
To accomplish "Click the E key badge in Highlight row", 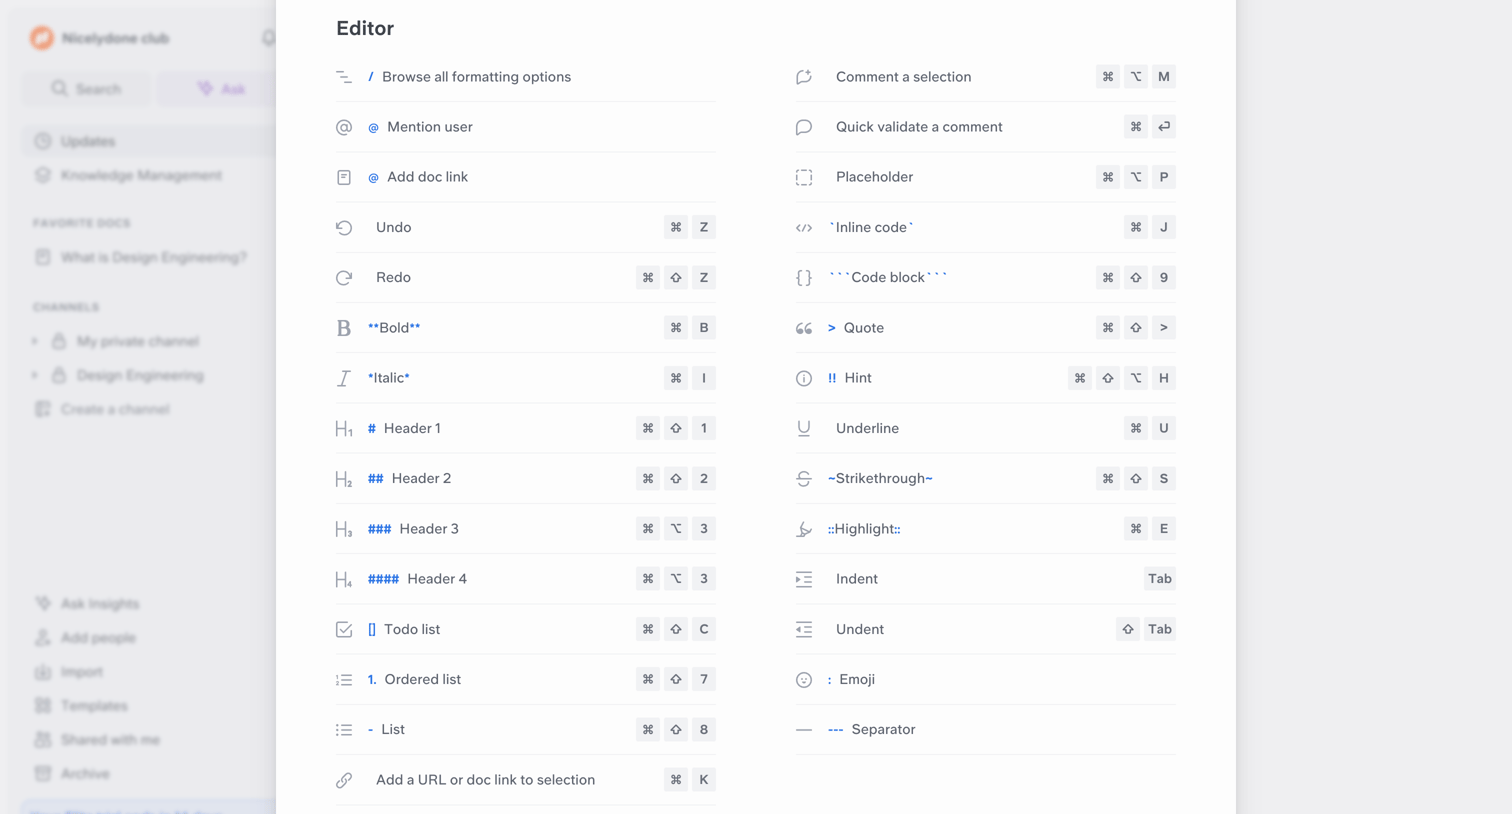I will tap(1164, 529).
